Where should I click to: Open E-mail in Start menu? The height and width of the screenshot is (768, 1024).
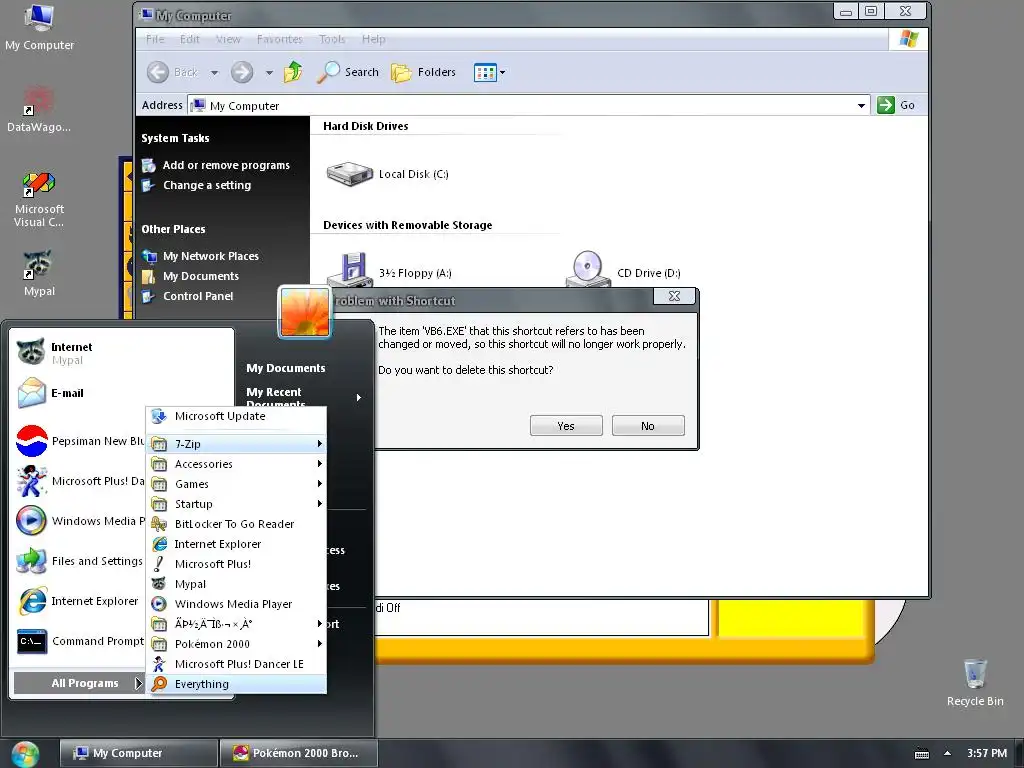(x=123, y=393)
